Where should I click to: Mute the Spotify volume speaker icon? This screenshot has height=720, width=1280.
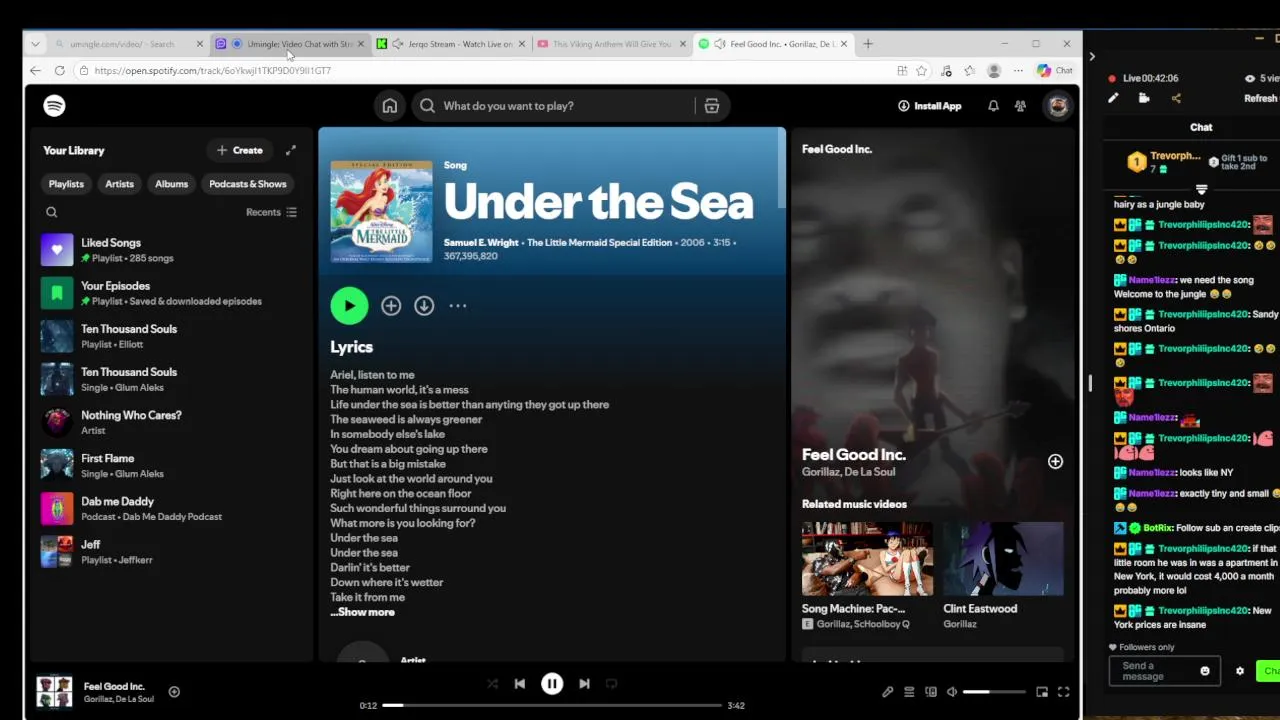point(952,692)
